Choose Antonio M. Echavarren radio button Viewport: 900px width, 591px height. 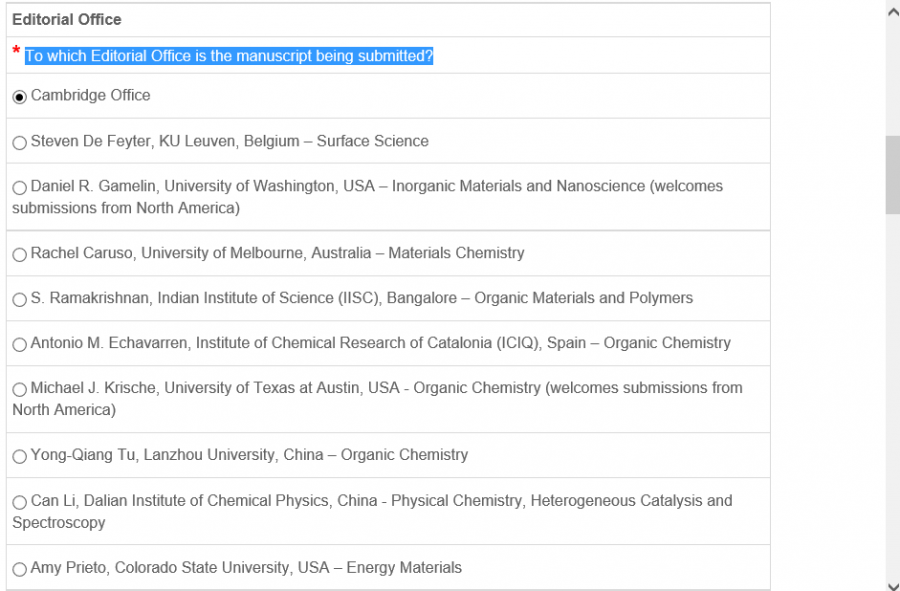coord(19,345)
